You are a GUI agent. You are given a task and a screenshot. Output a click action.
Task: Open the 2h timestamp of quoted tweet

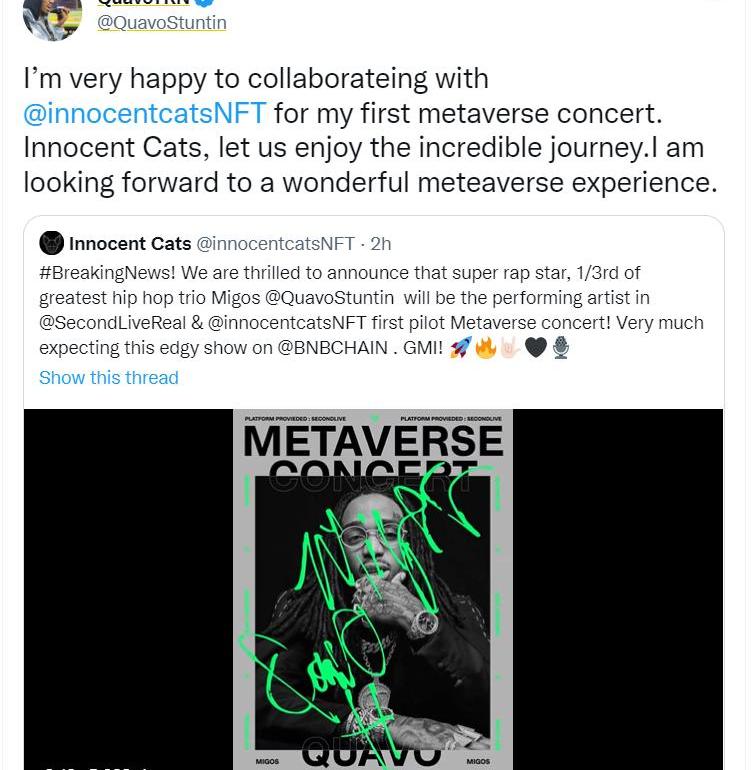click(x=380, y=244)
